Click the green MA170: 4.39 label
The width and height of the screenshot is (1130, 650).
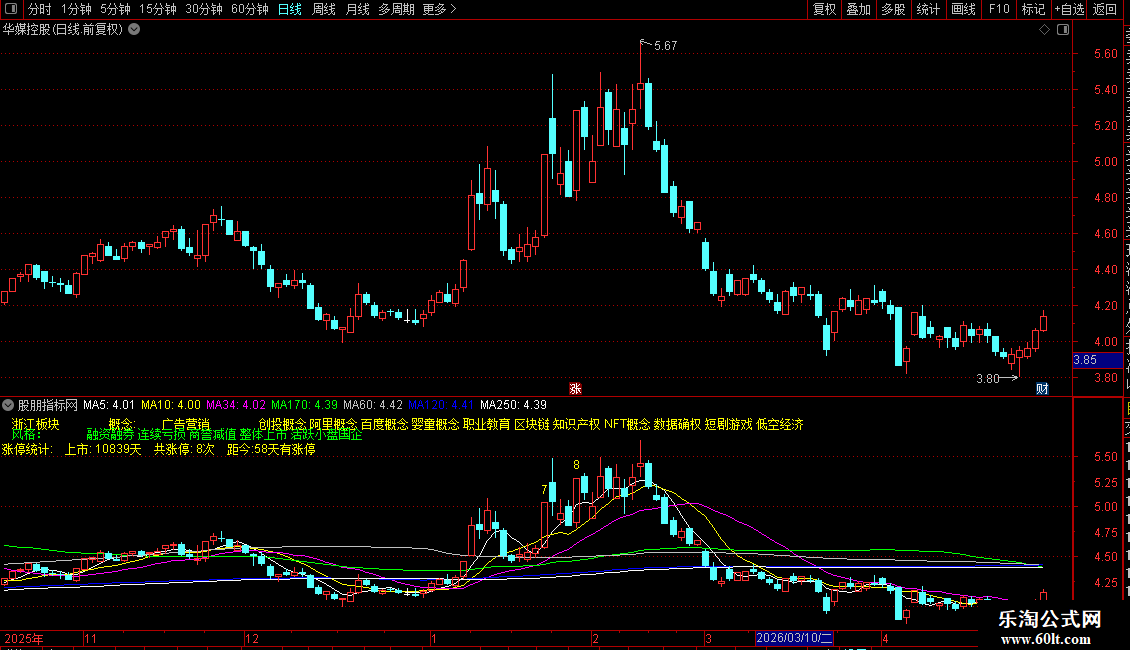(x=304, y=405)
